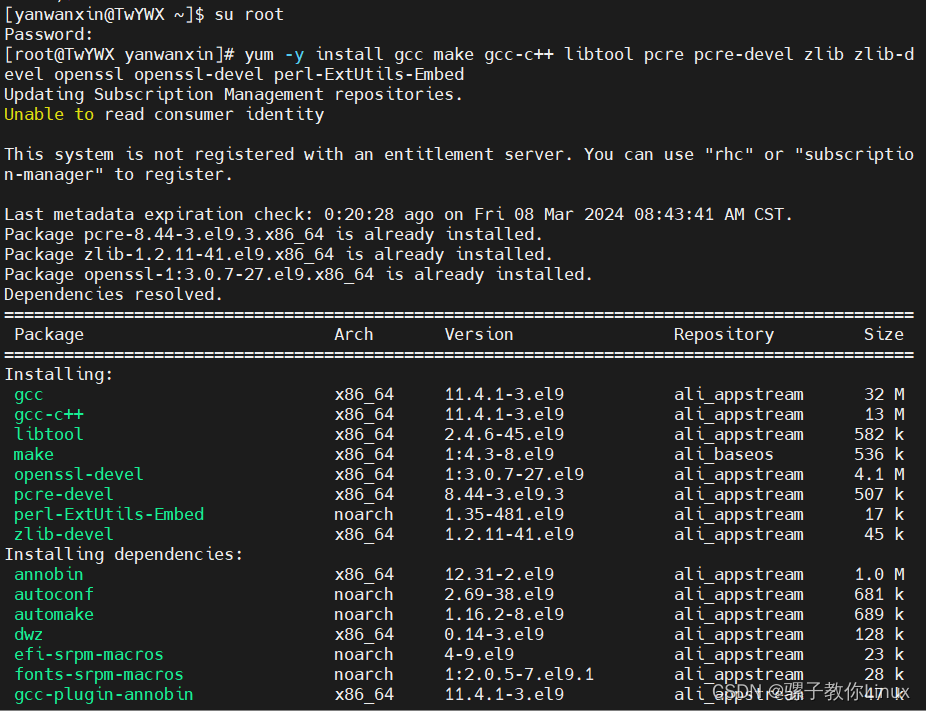The width and height of the screenshot is (926, 711).
Task: Click 'Package pcre-8.44-3.el9.3.x86_64' installed line
Action: (x=273, y=234)
